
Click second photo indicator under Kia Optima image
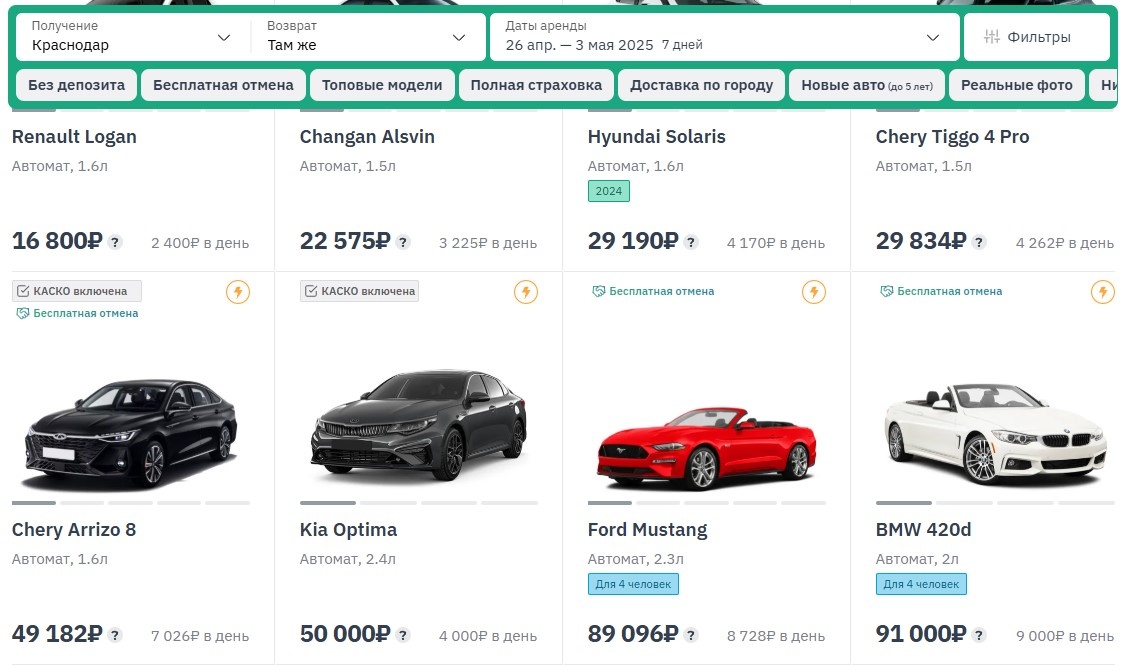pyautogui.click(x=388, y=503)
